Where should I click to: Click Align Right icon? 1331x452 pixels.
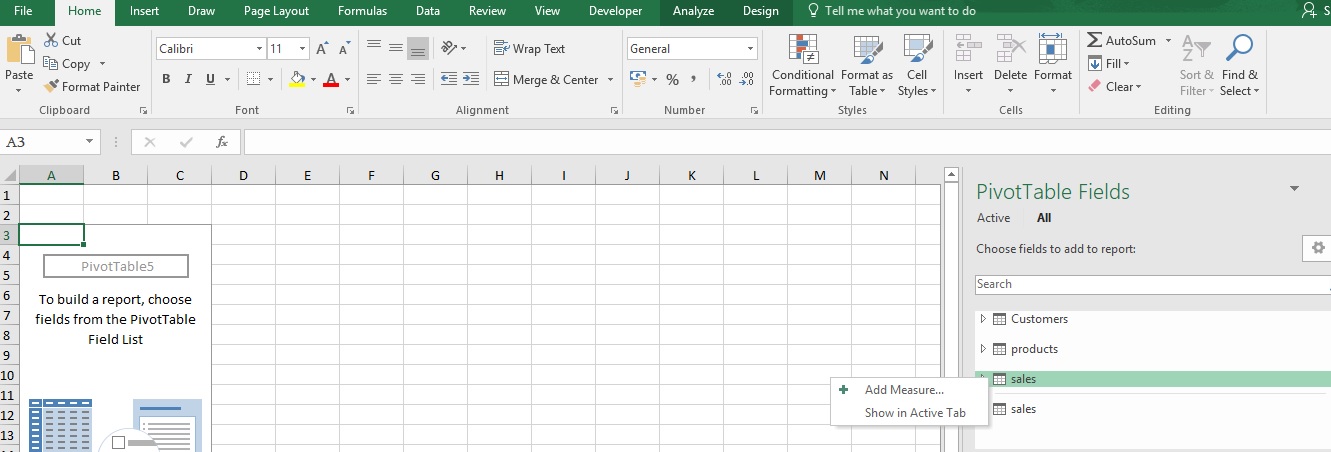[x=419, y=79]
